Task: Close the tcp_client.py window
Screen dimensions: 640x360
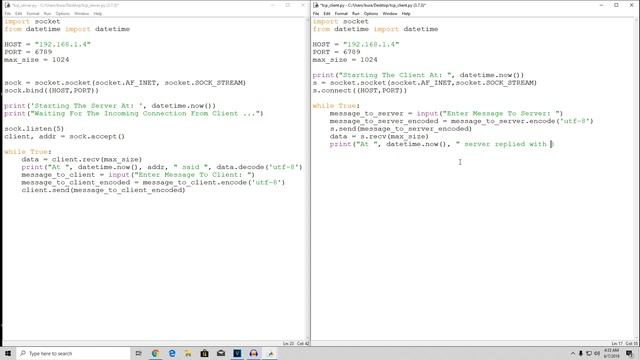Action: click(631, 5)
